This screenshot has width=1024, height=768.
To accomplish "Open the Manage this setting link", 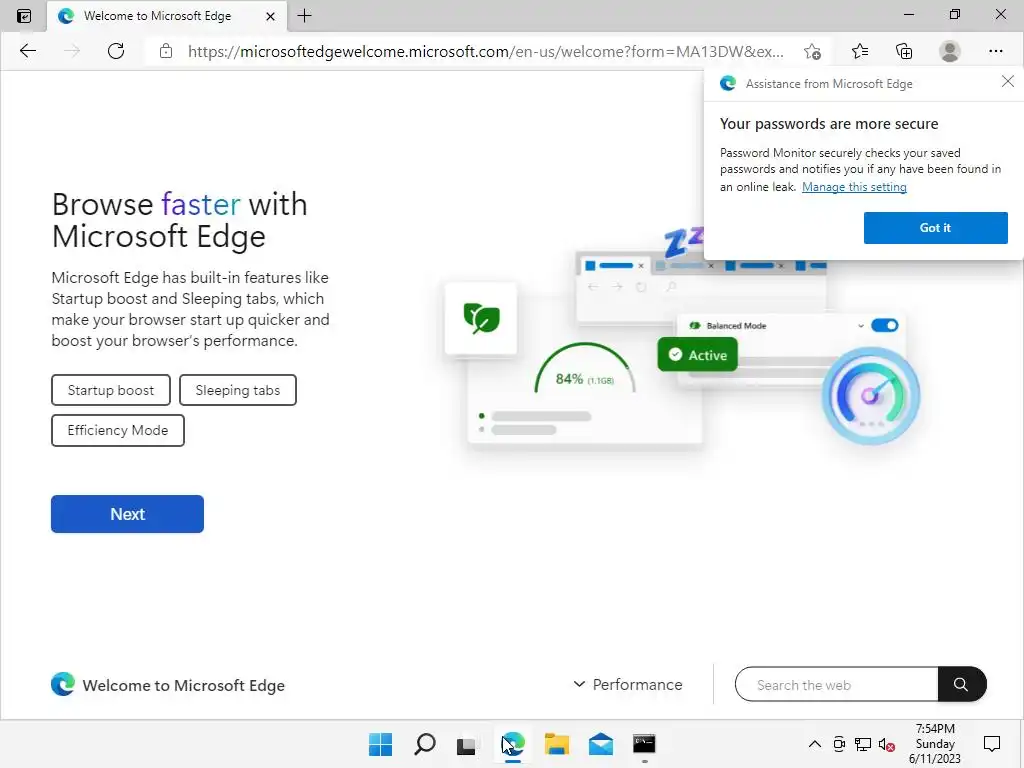I will click(854, 187).
